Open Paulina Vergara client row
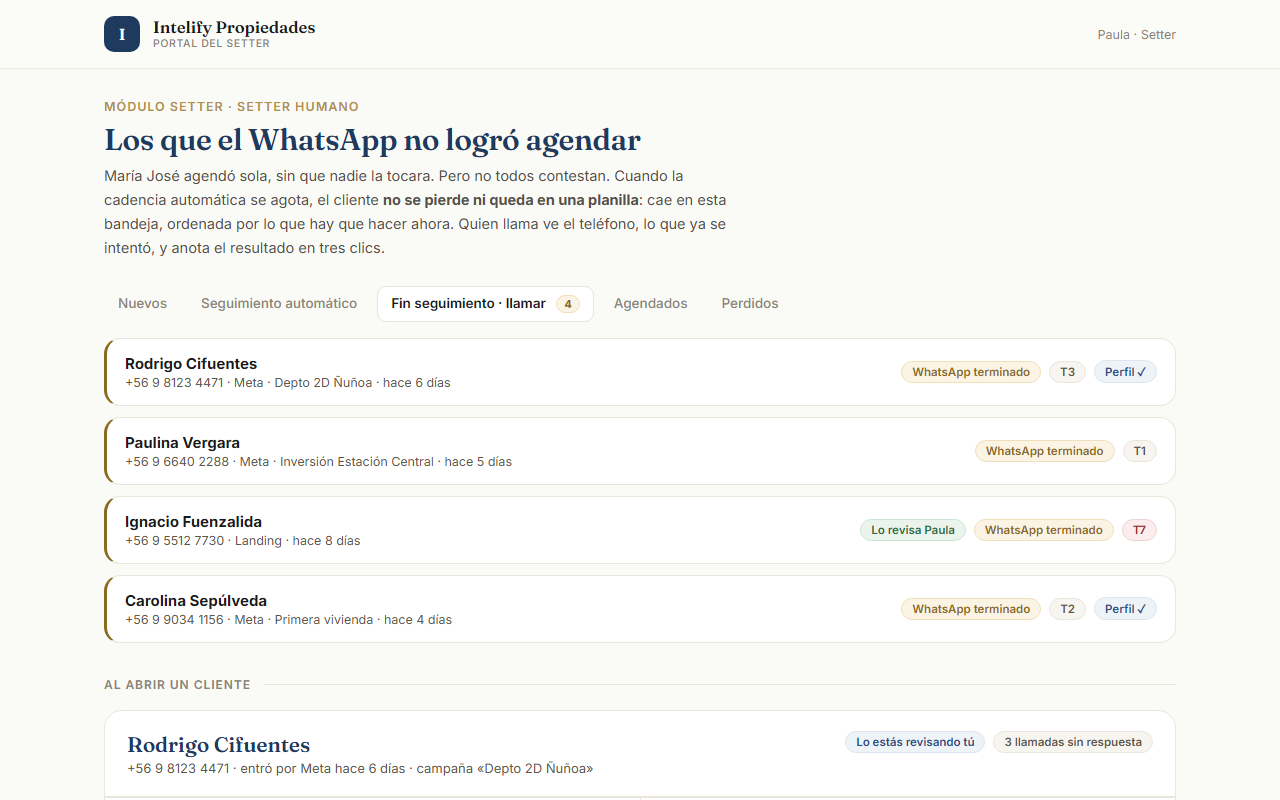Screen dimensions: 1280x800 (x=640, y=451)
